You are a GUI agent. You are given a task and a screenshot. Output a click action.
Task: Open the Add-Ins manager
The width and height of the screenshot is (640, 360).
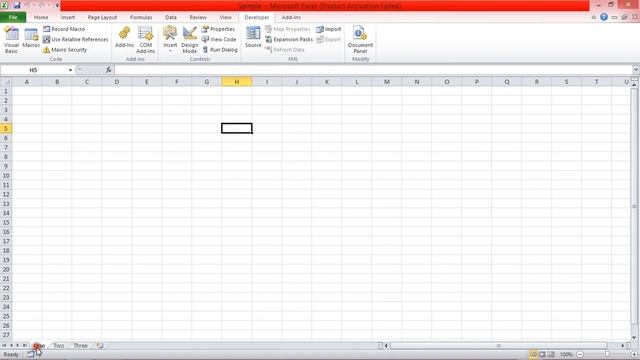(124, 37)
